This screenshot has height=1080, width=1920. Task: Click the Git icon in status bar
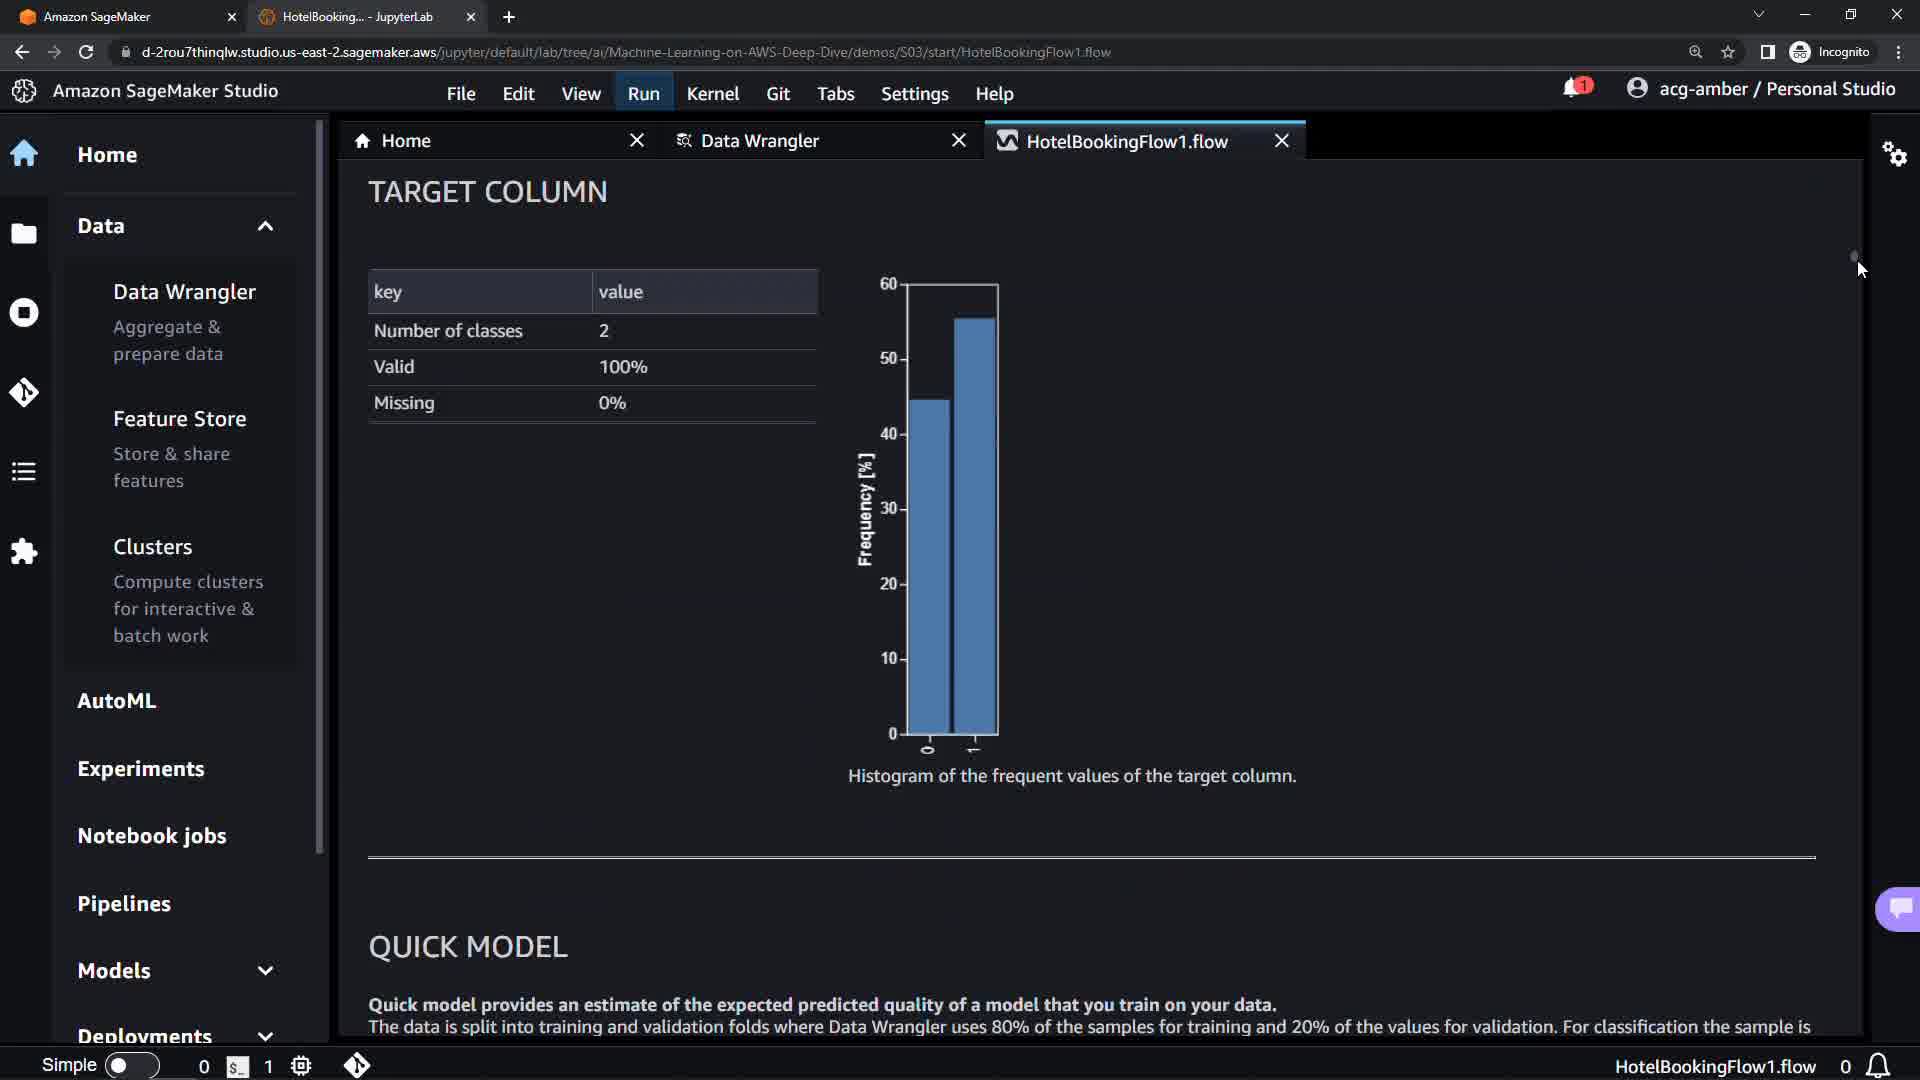pyautogui.click(x=357, y=1066)
